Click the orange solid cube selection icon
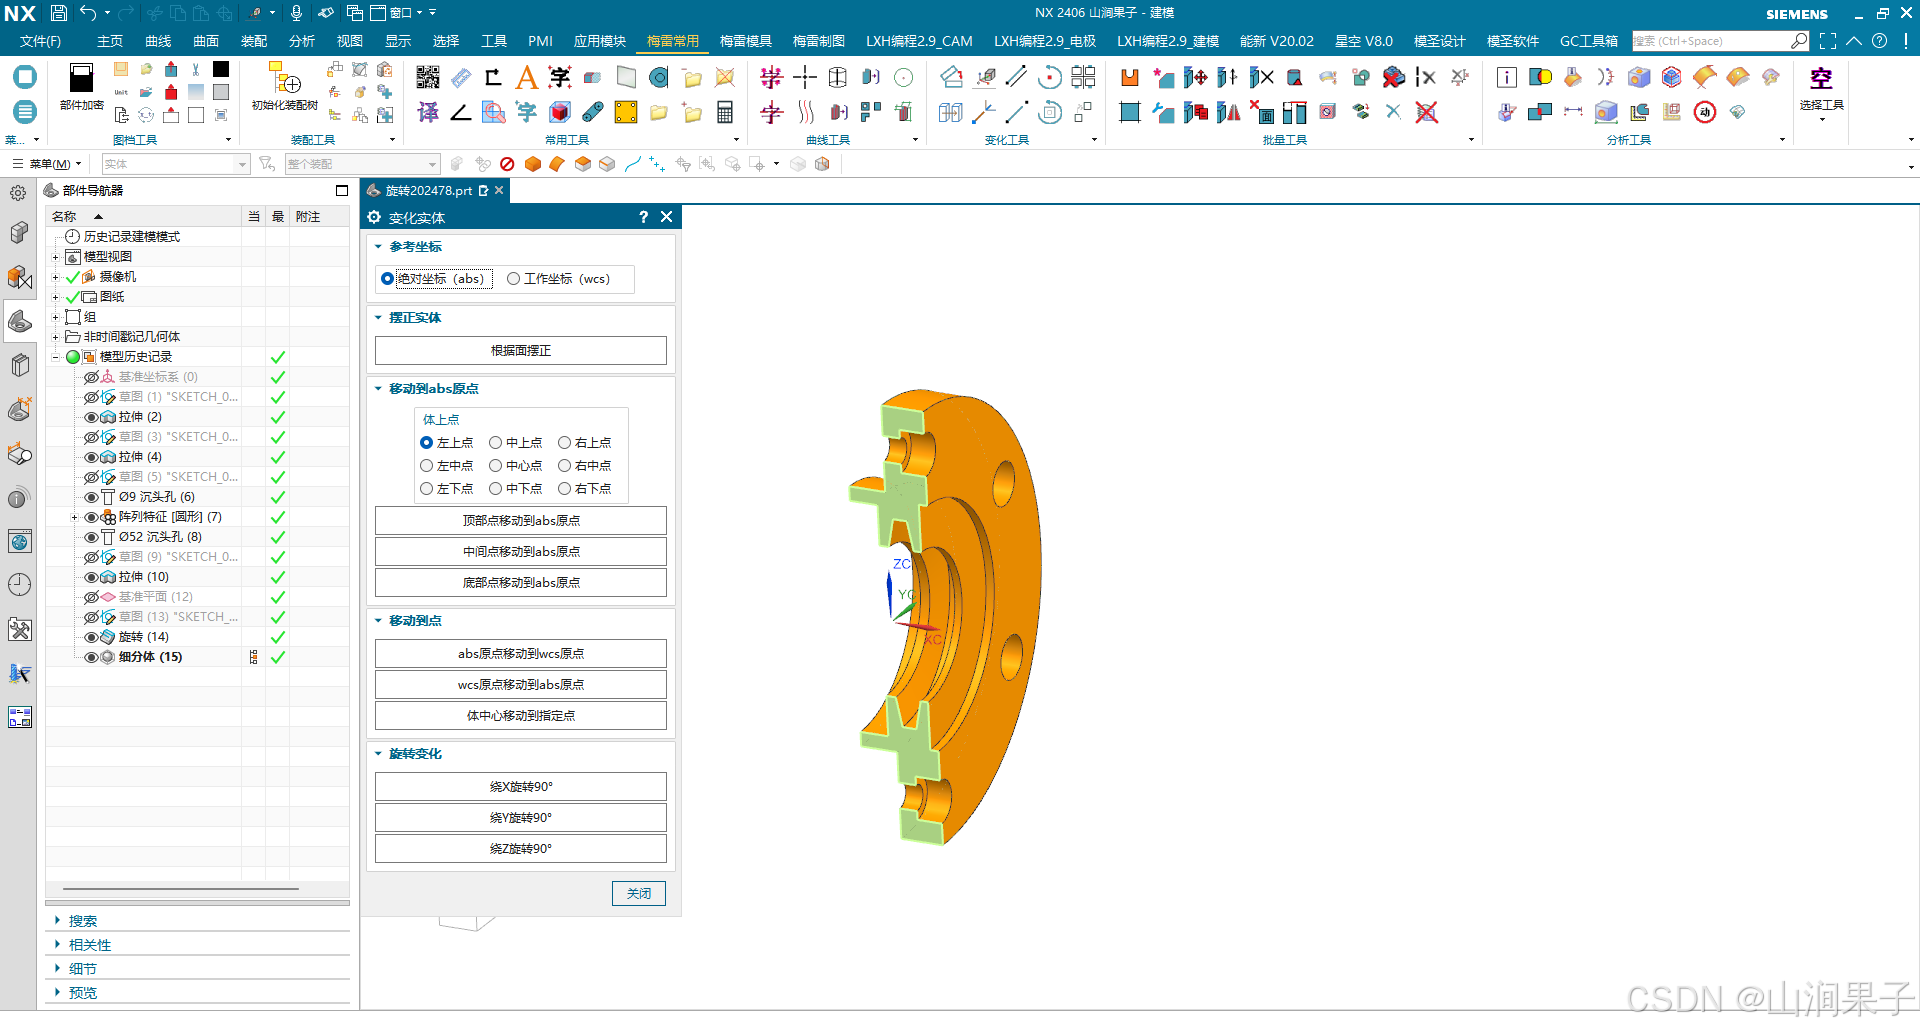1920x1031 pixels. [x=532, y=164]
